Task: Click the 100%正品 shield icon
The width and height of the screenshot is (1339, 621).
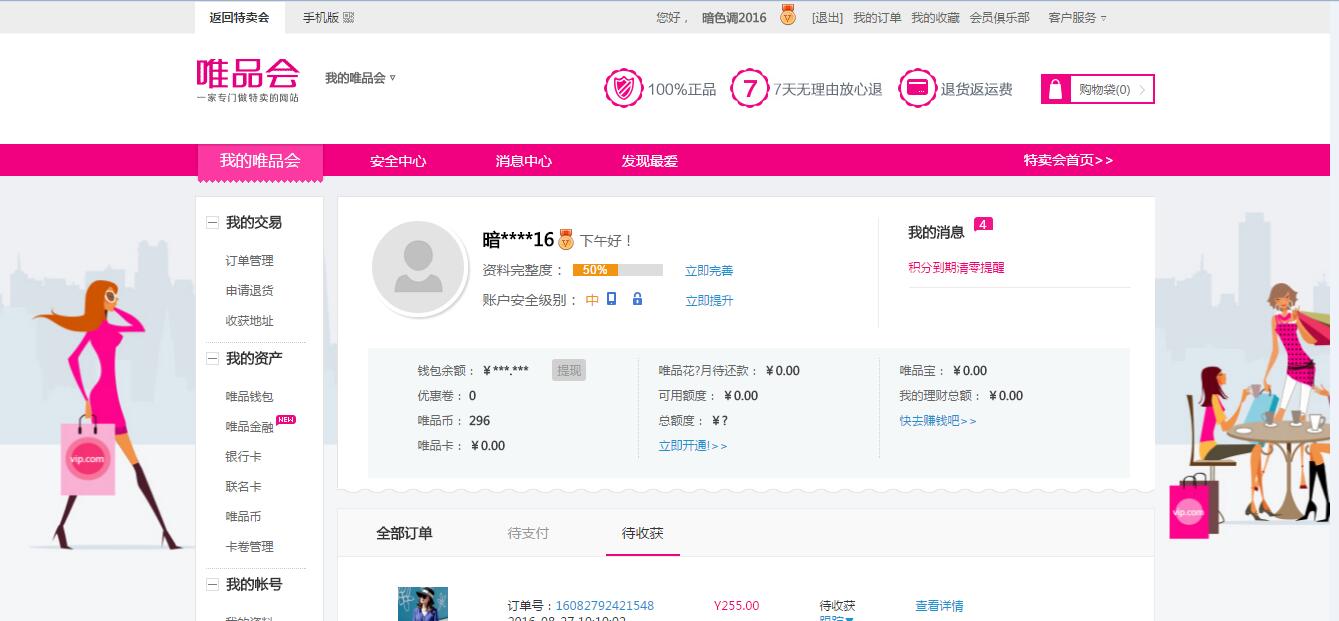Action: tap(624, 89)
